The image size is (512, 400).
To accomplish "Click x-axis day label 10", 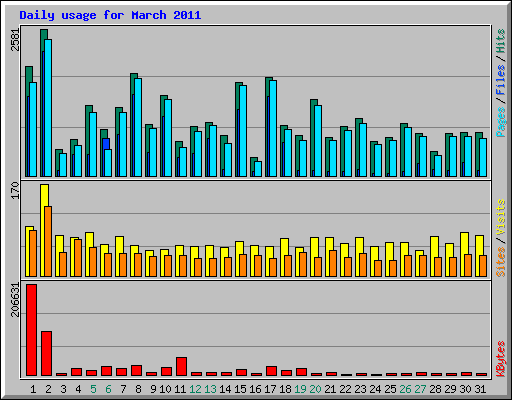I will 165,389.
